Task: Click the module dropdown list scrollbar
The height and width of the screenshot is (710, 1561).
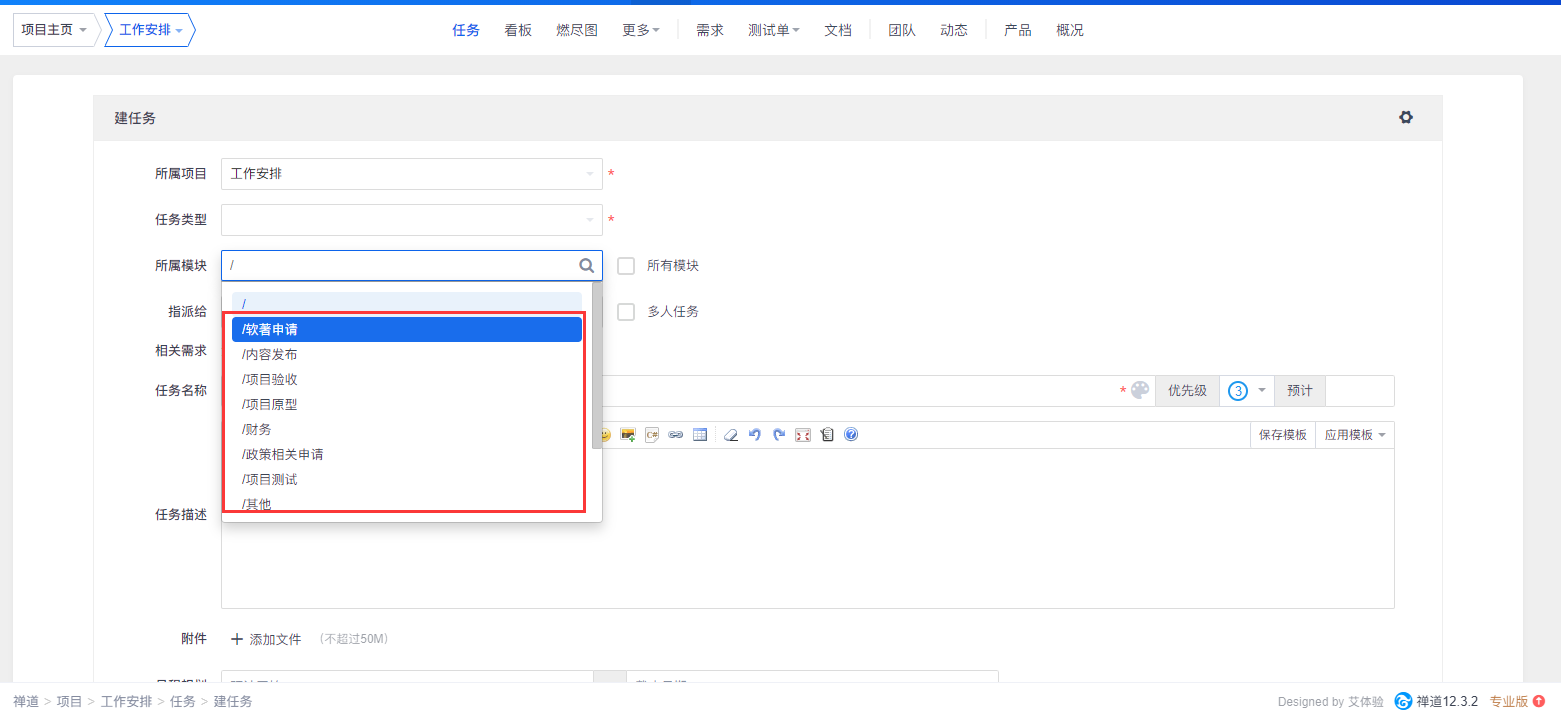Action: coord(597,366)
